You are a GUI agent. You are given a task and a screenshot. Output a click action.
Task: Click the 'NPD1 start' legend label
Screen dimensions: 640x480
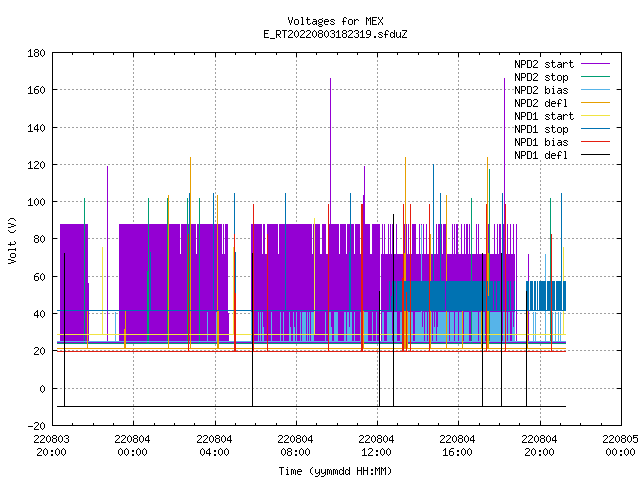click(x=544, y=116)
